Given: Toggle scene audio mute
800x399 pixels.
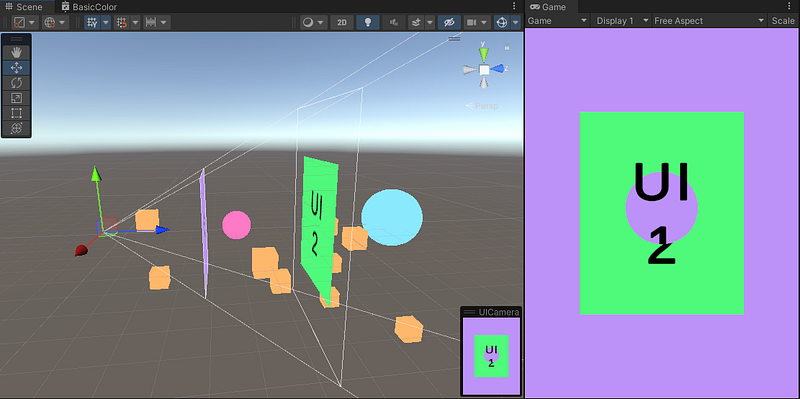Looking at the screenshot, I should (x=394, y=22).
